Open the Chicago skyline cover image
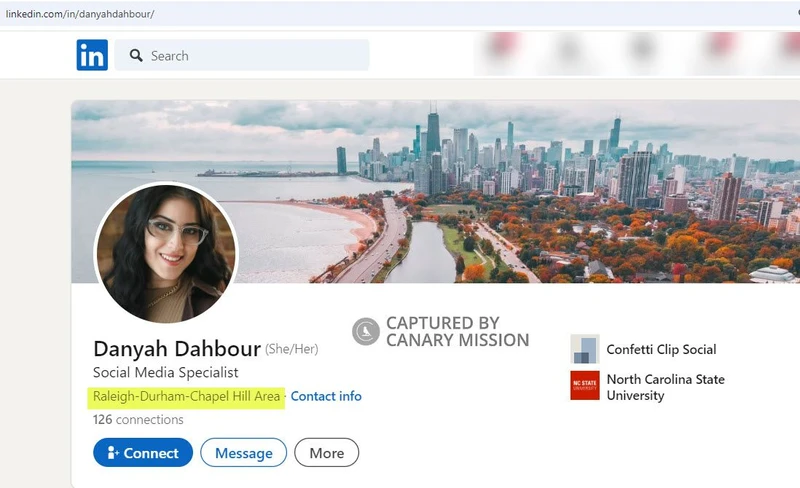 (436, 191)
